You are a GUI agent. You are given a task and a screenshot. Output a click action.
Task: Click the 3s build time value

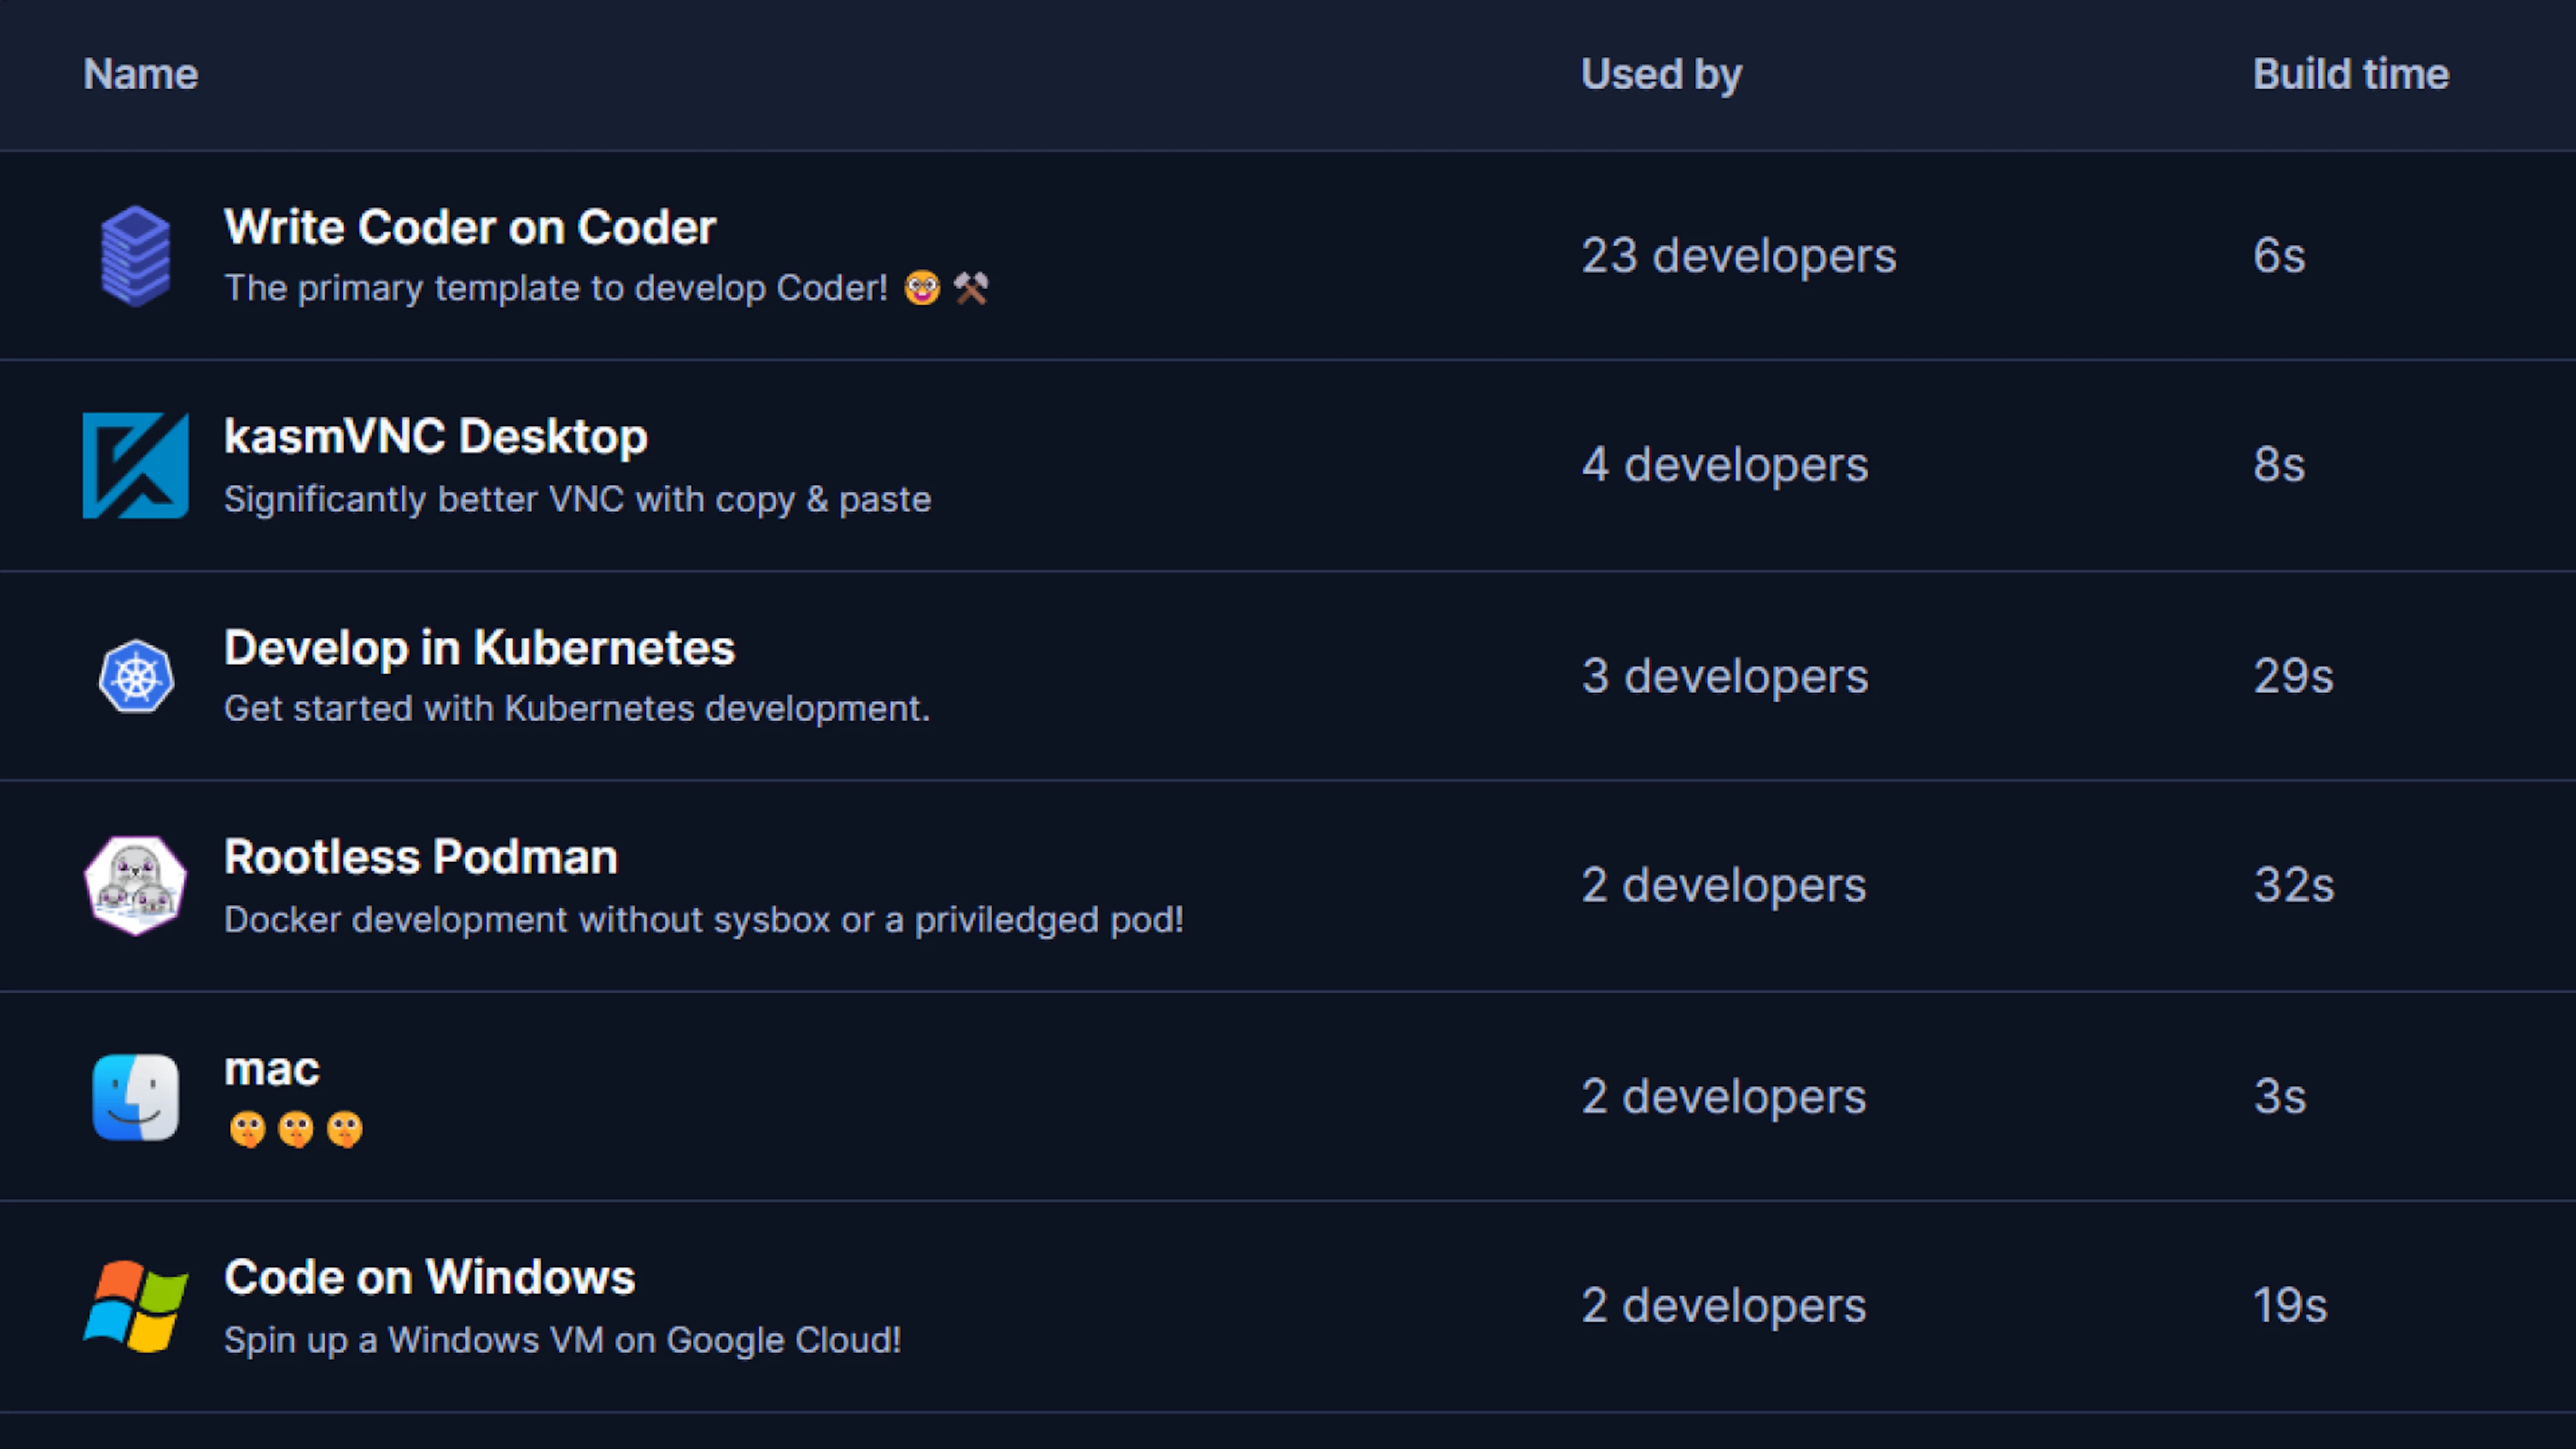(x=2280, y=1097)
